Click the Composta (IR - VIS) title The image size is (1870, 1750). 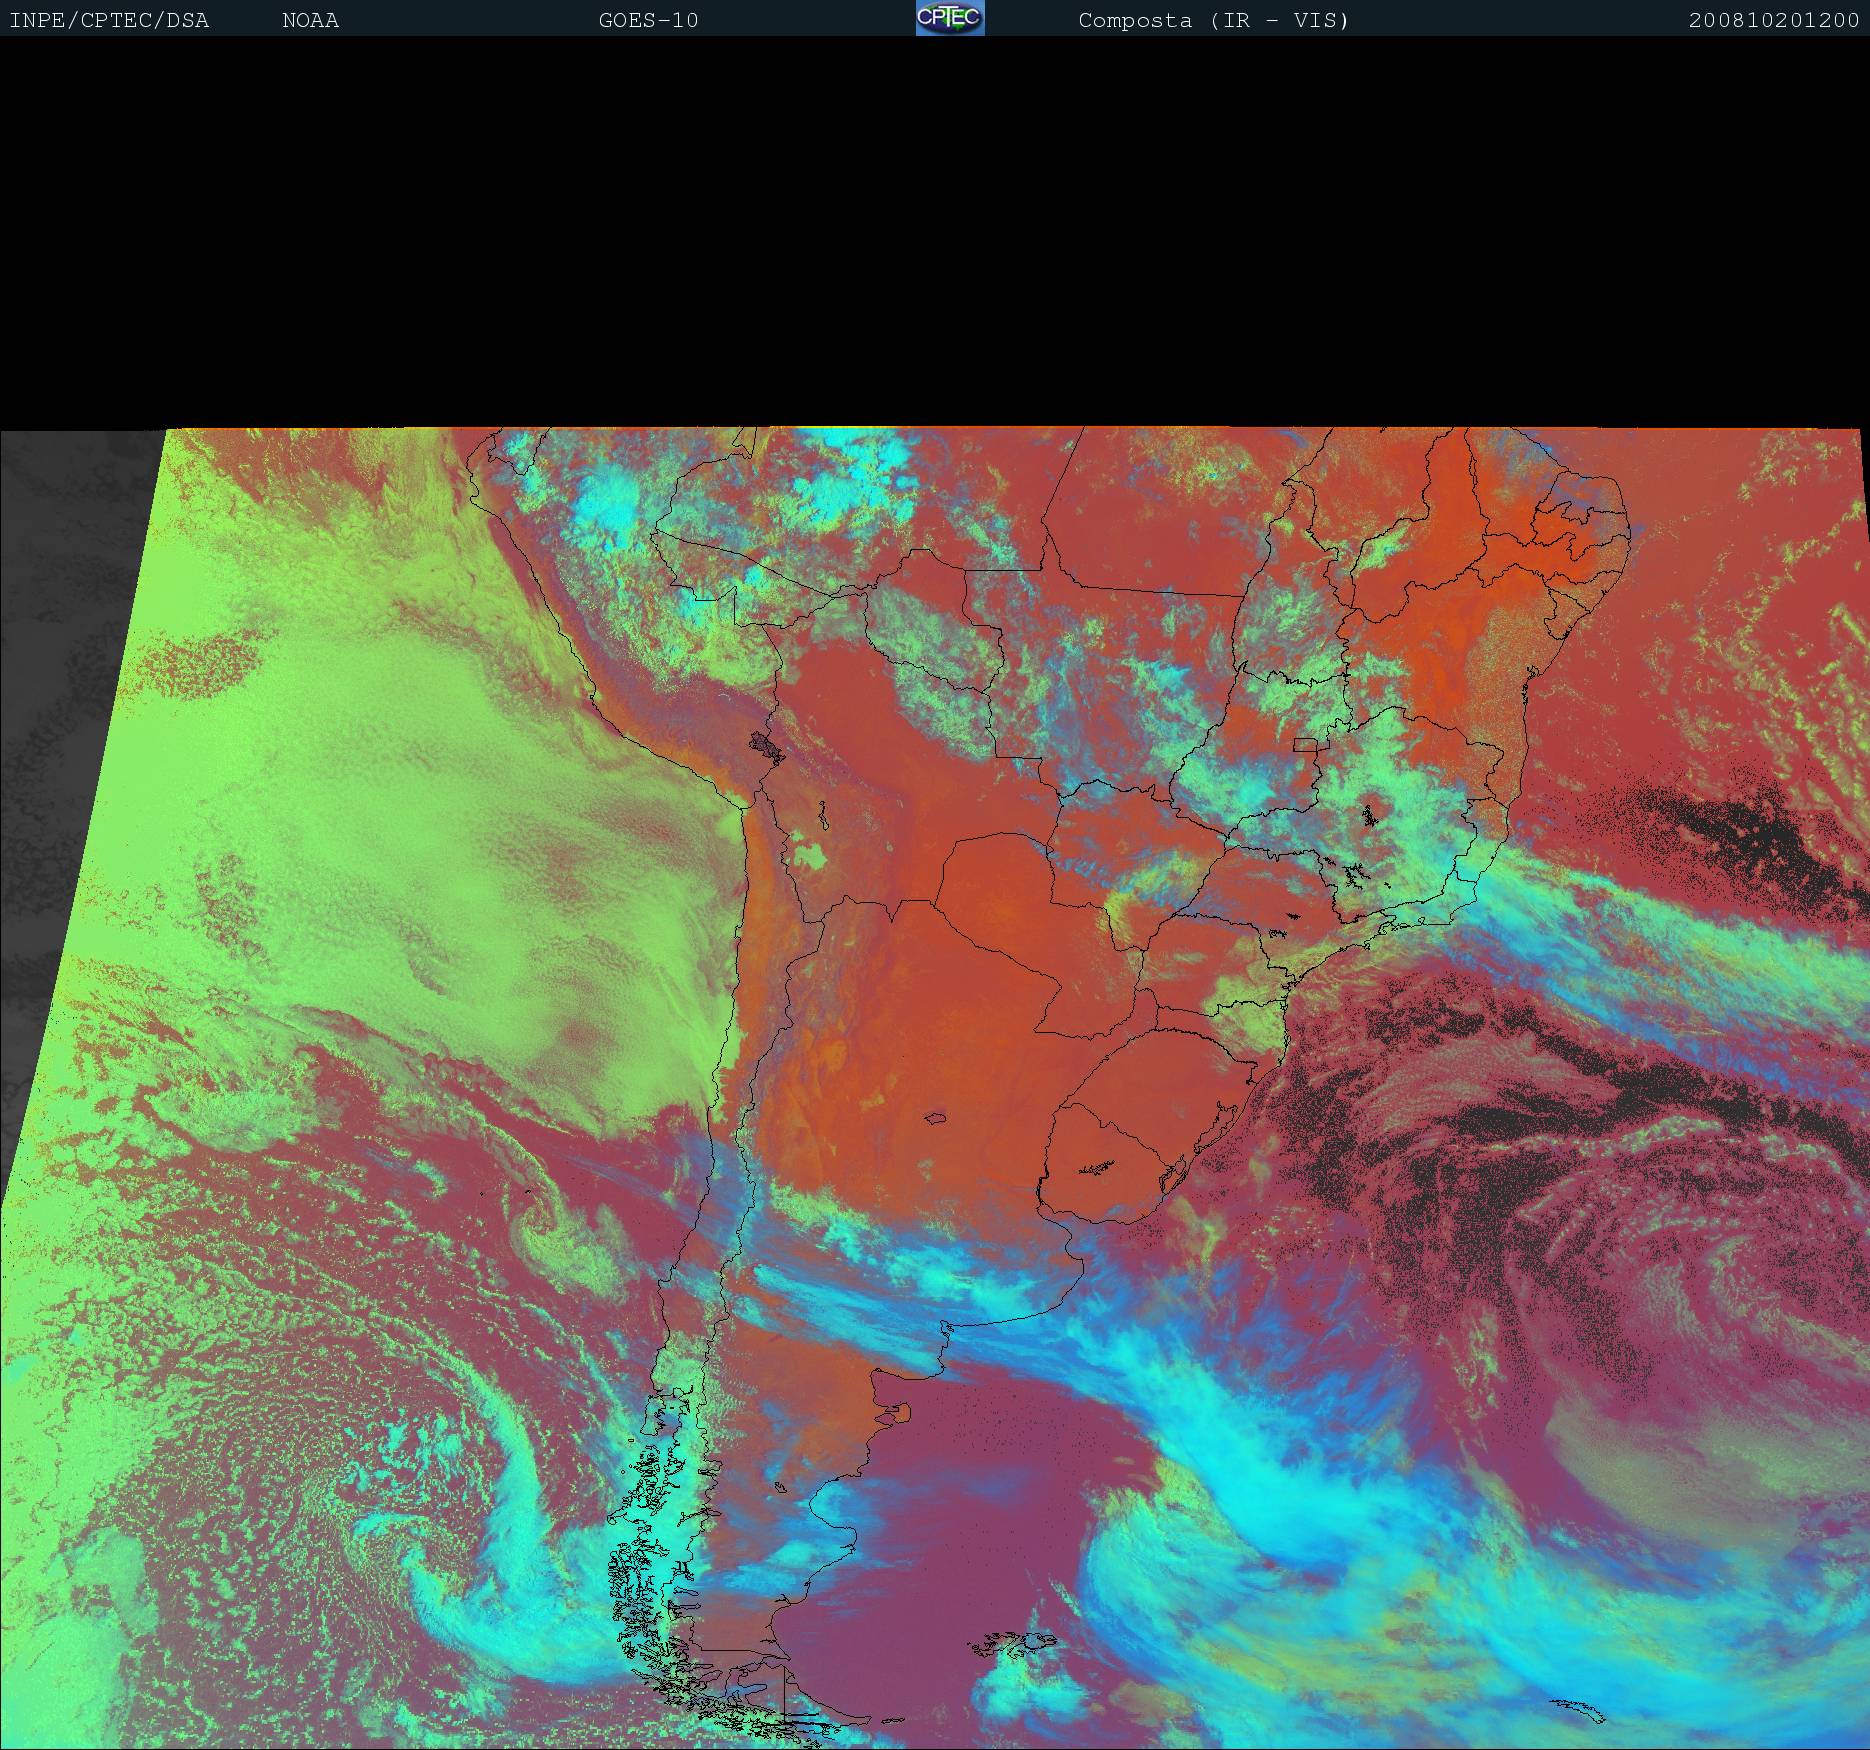tap(1213, 20)
